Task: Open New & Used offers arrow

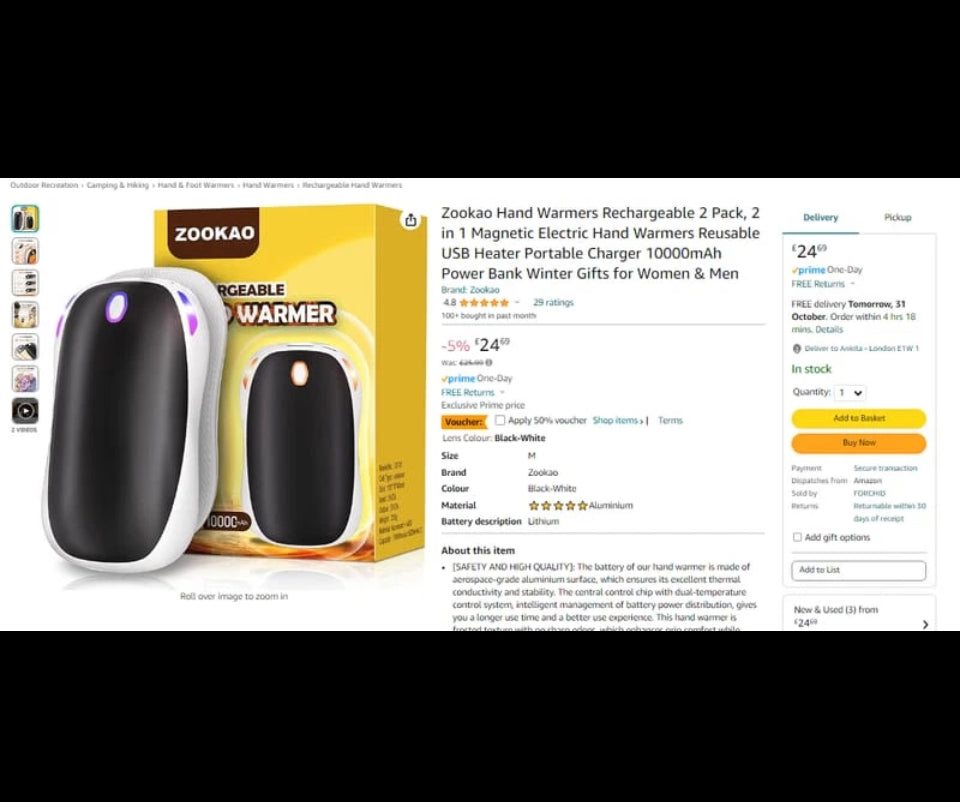Action: click(x=925, y=624)
